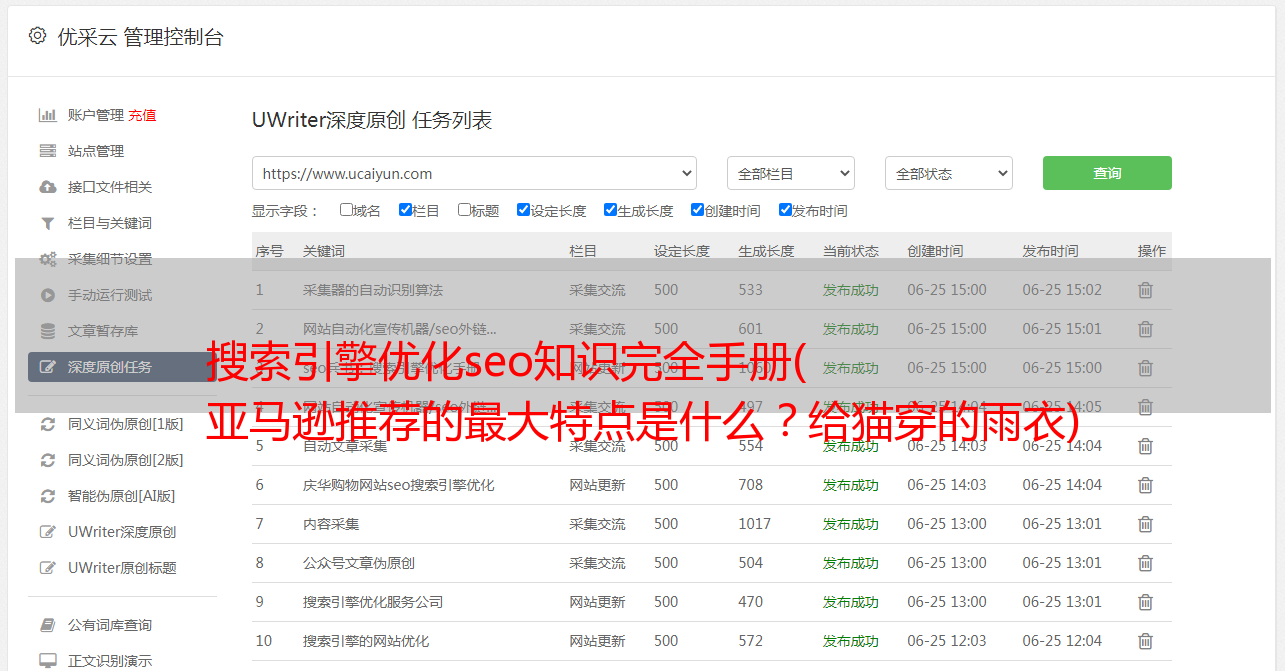Uncheck the 栏目 display field checkbox
1285x671 pixels.
tap(405, 210)
